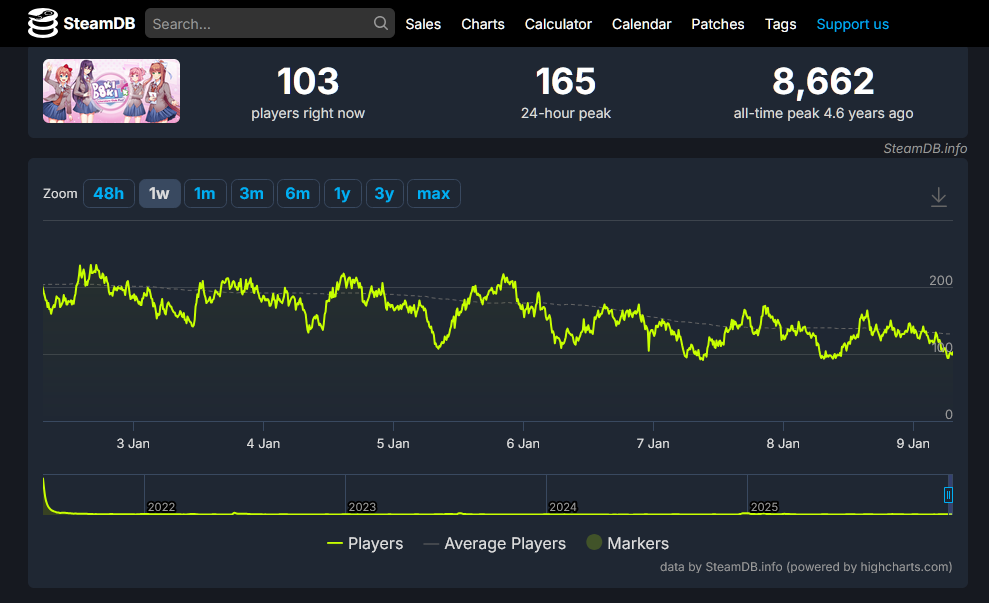Set chart zoom to 1y
This screenshot has height=603, width=989.
[342, 194]
